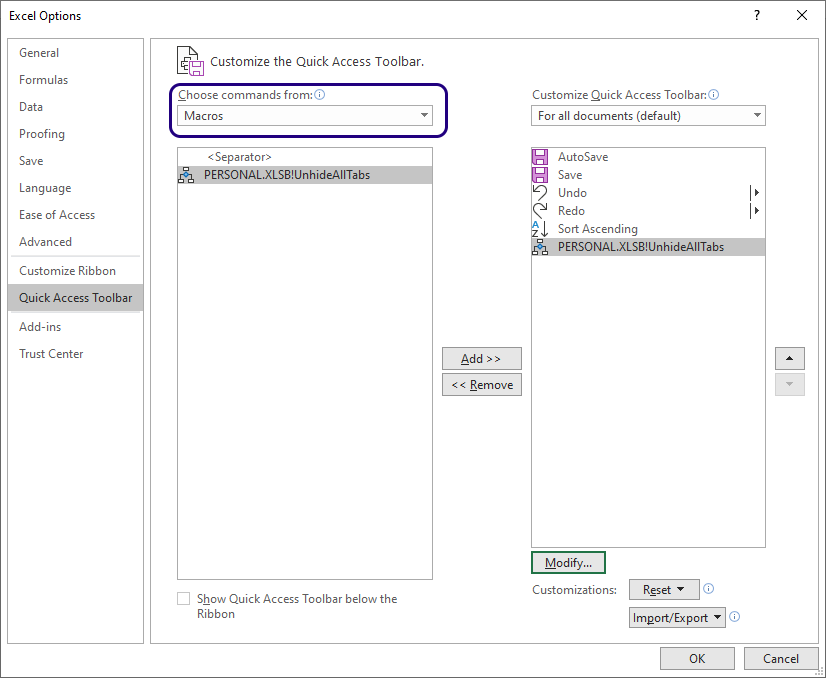
Task: Click the Undo arrow icon
Action: click(x=540, y=193)
